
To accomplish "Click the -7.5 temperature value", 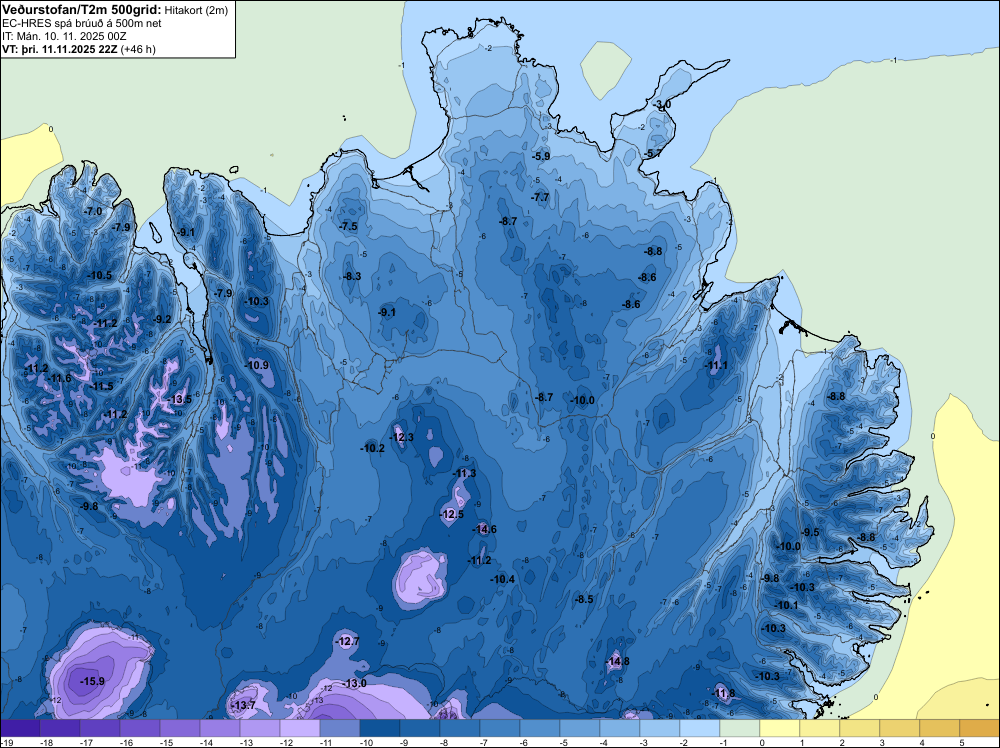I will point(348,226).
